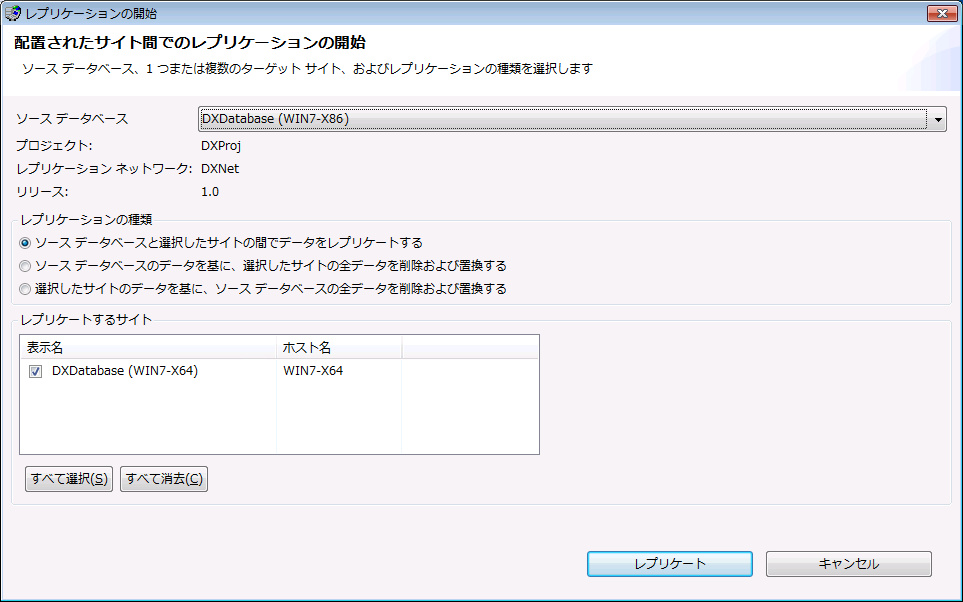
Task: Choose 選択したサイトの全データを削除および置換する radio option
Action: (25, 266)
